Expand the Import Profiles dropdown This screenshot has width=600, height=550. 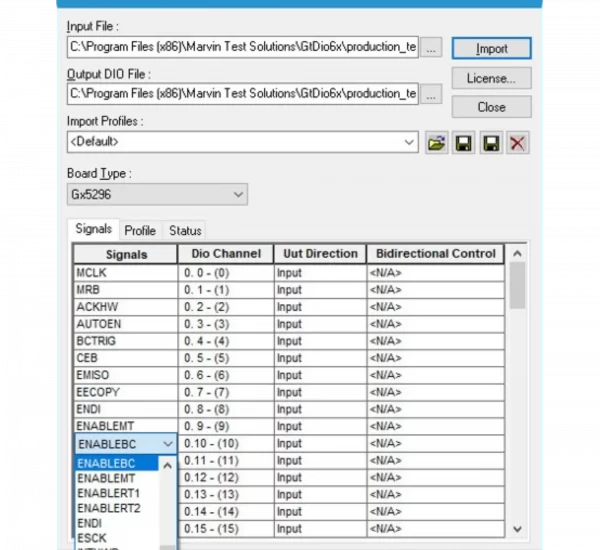click(410, 143)
